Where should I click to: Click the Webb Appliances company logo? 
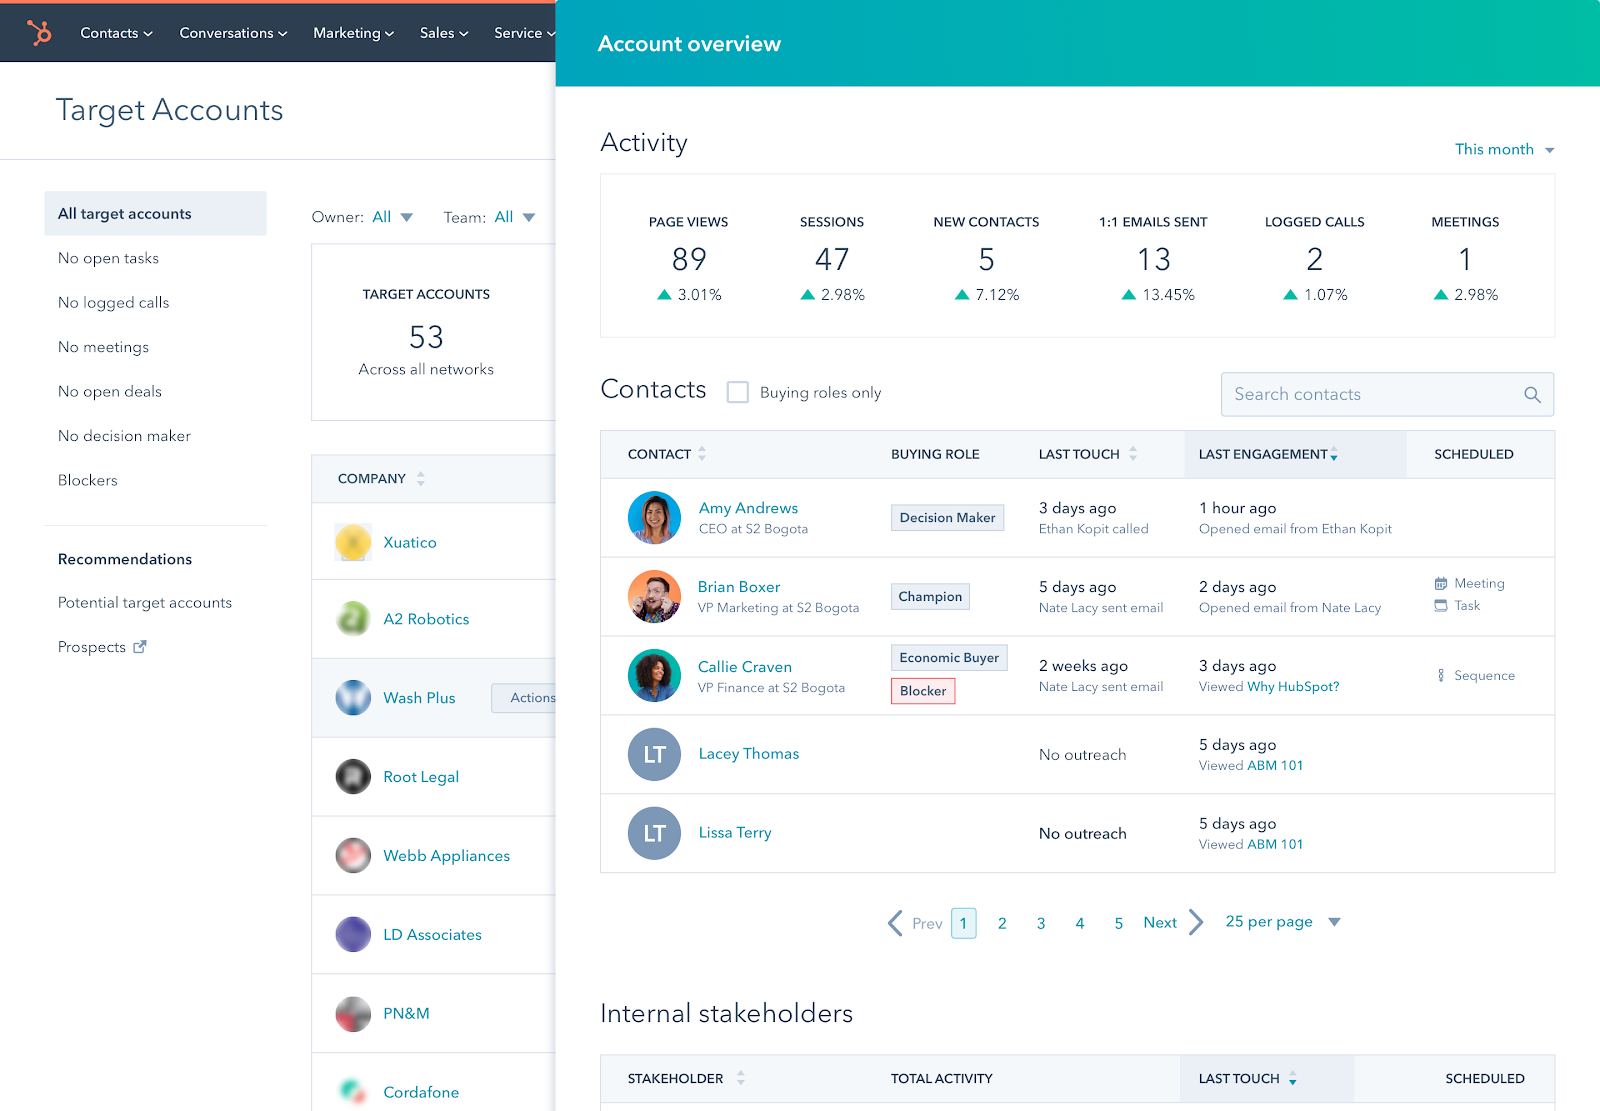point(352,855)
